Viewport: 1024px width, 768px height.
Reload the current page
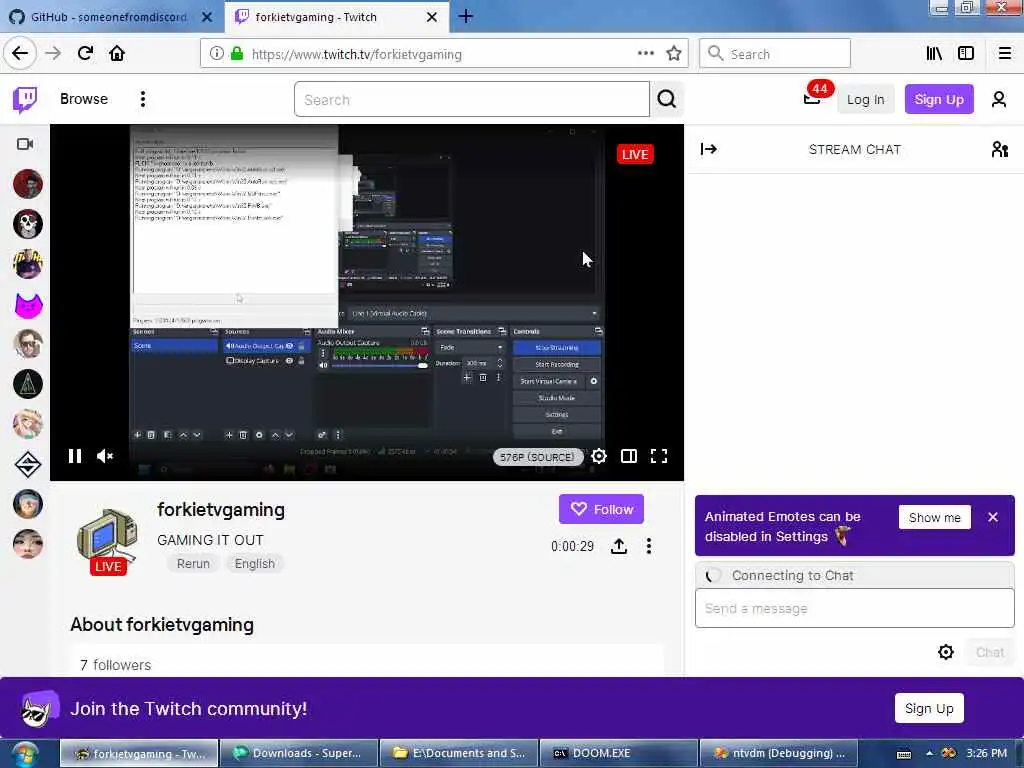(x=85, y=53)
